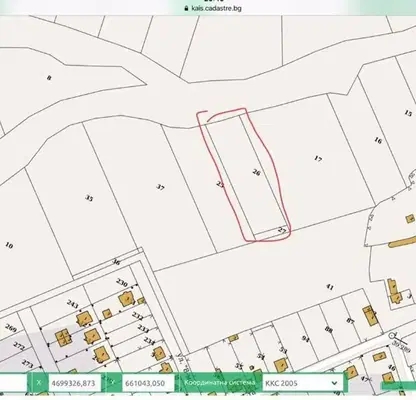Open the KKC 2005 coordinate system dropdown
This screenshot has width=416, height=400.
(x=303, y=383)
